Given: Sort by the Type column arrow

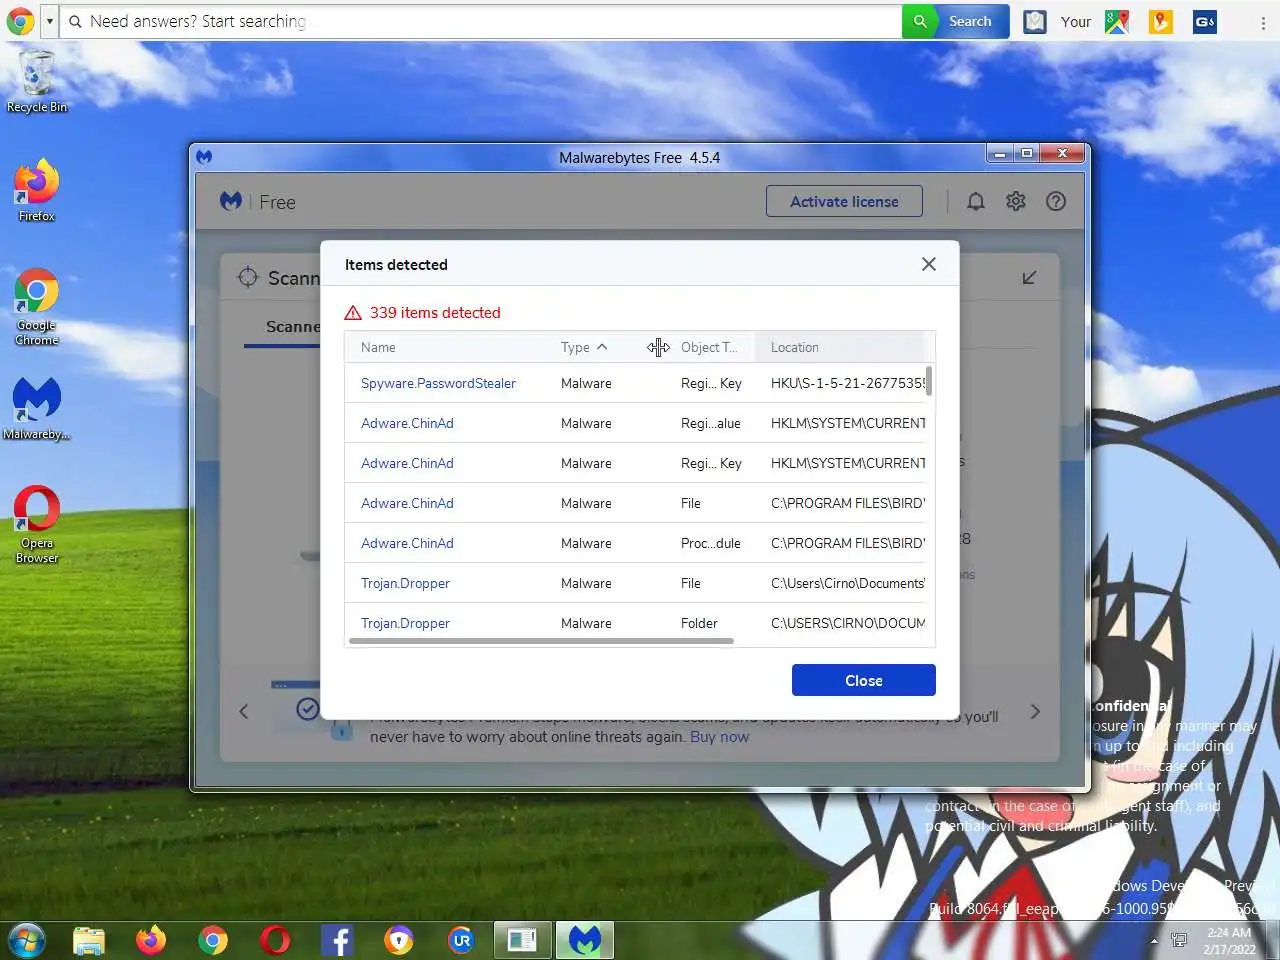Looking at the screenshot, I should [x=602, y=347].
